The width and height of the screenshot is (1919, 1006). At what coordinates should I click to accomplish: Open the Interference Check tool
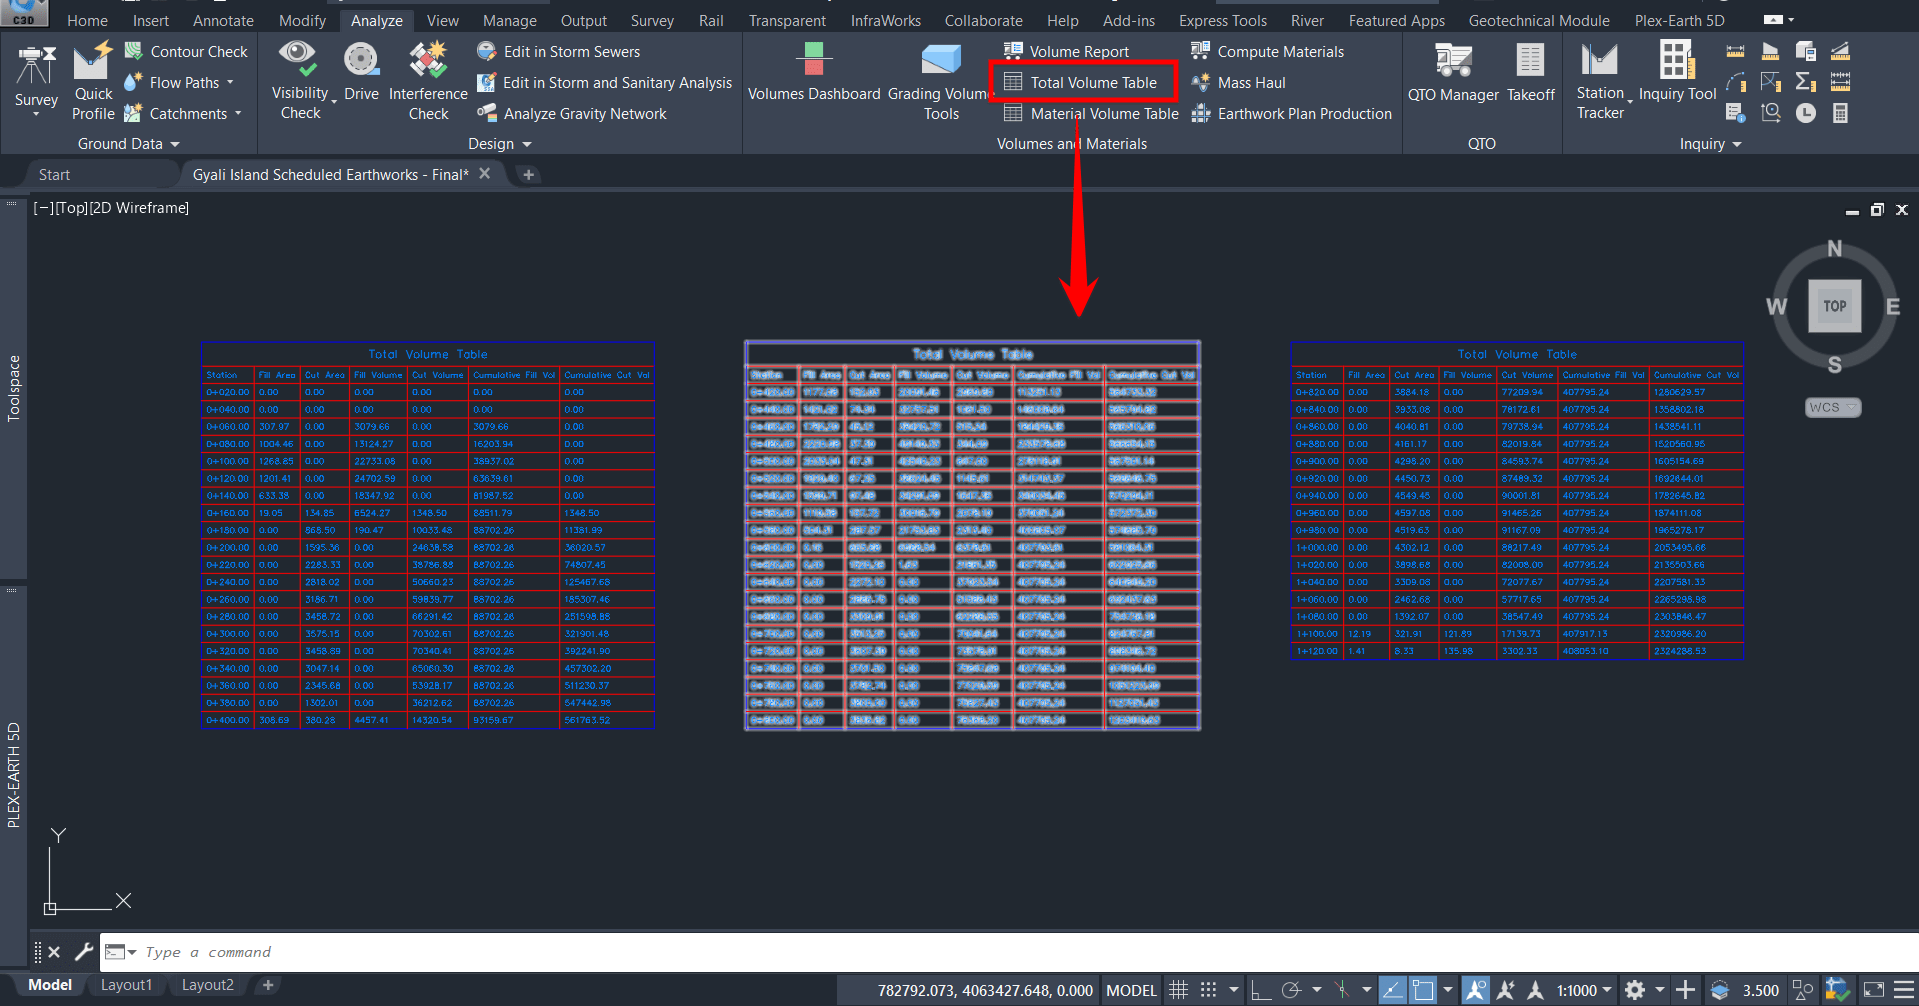[427, 82]
